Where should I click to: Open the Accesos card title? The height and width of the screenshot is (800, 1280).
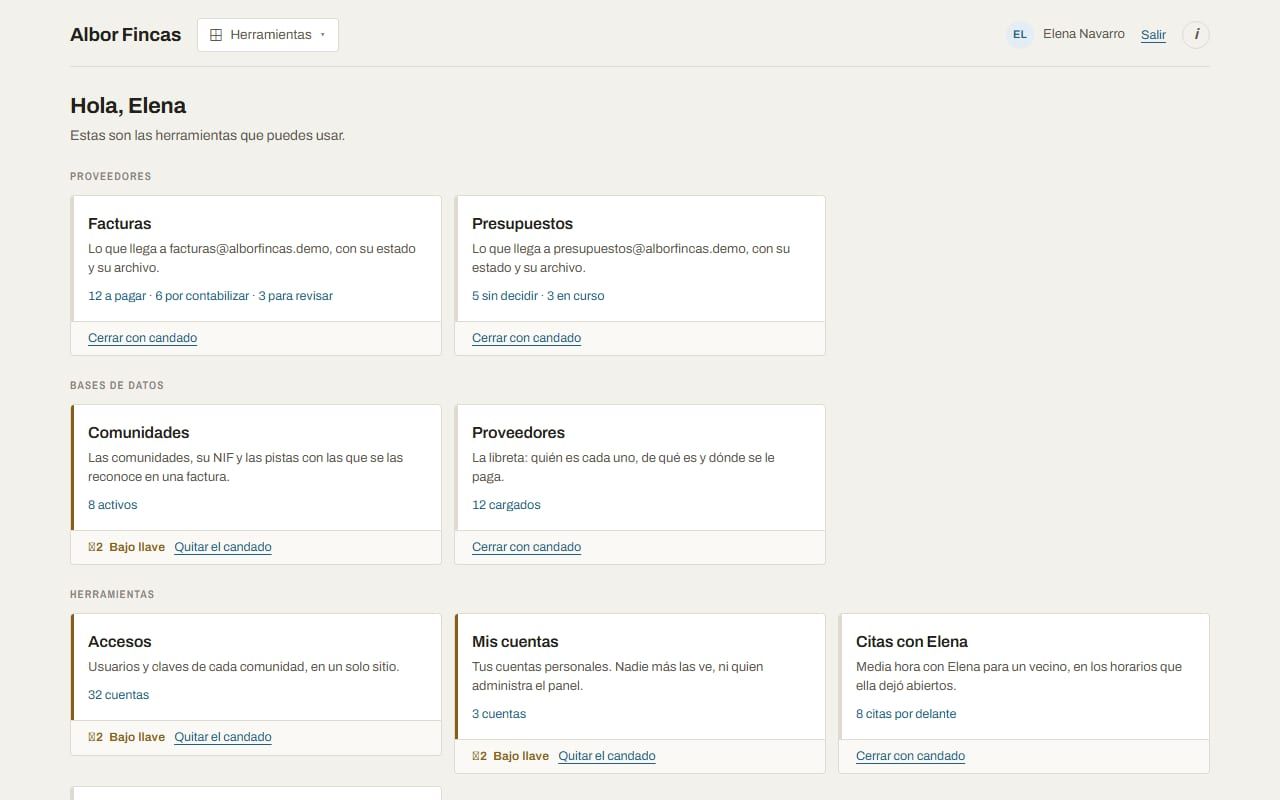[x=120, y=642]
